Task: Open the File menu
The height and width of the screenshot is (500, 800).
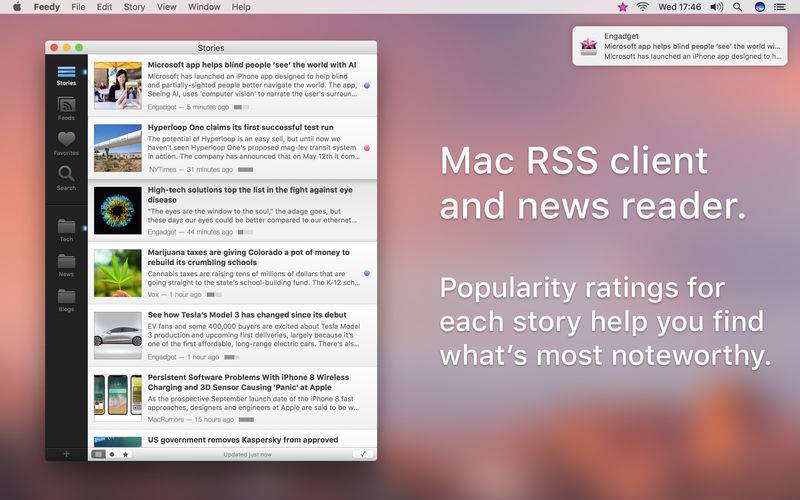Action: 78,7
